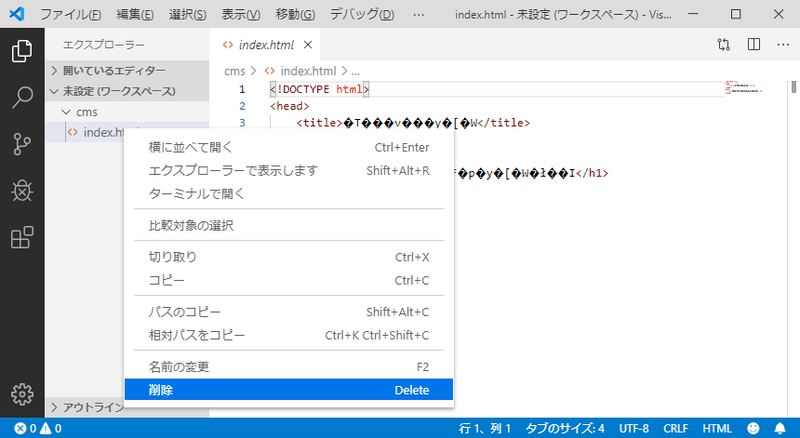Screen dimensions: 800x438
Task: Click the エクスプローラー panel title
Action: pyautogui.click(x=104, y=45)
